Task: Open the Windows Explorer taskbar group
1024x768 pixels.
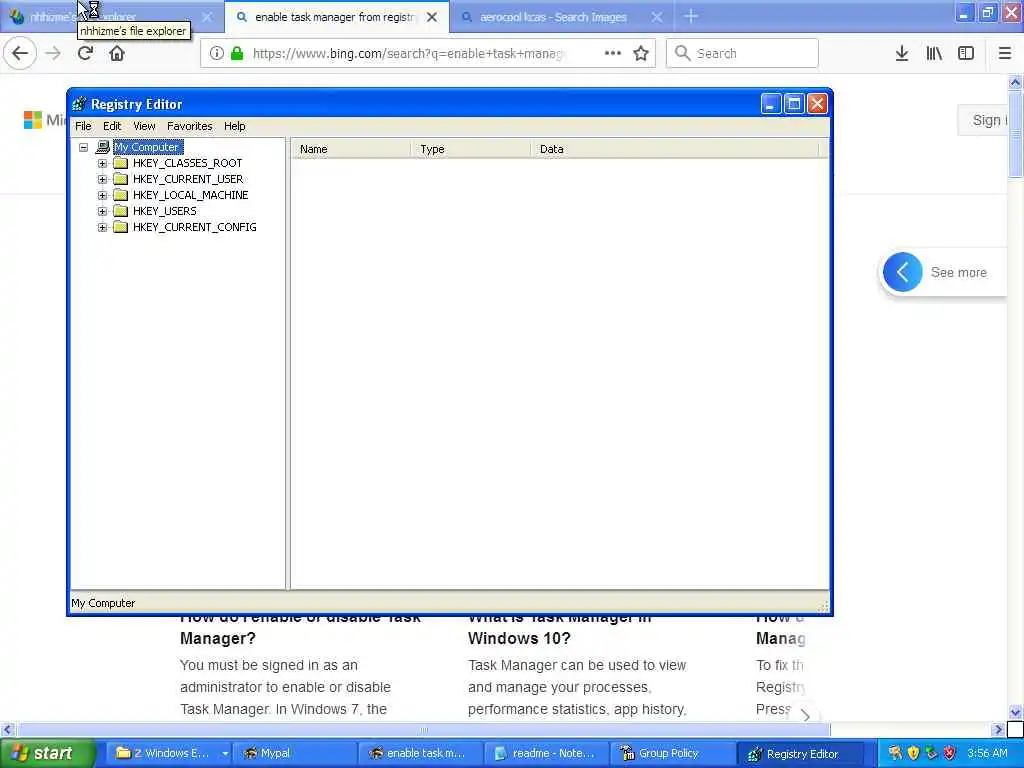Action: (x=170, y=754)
